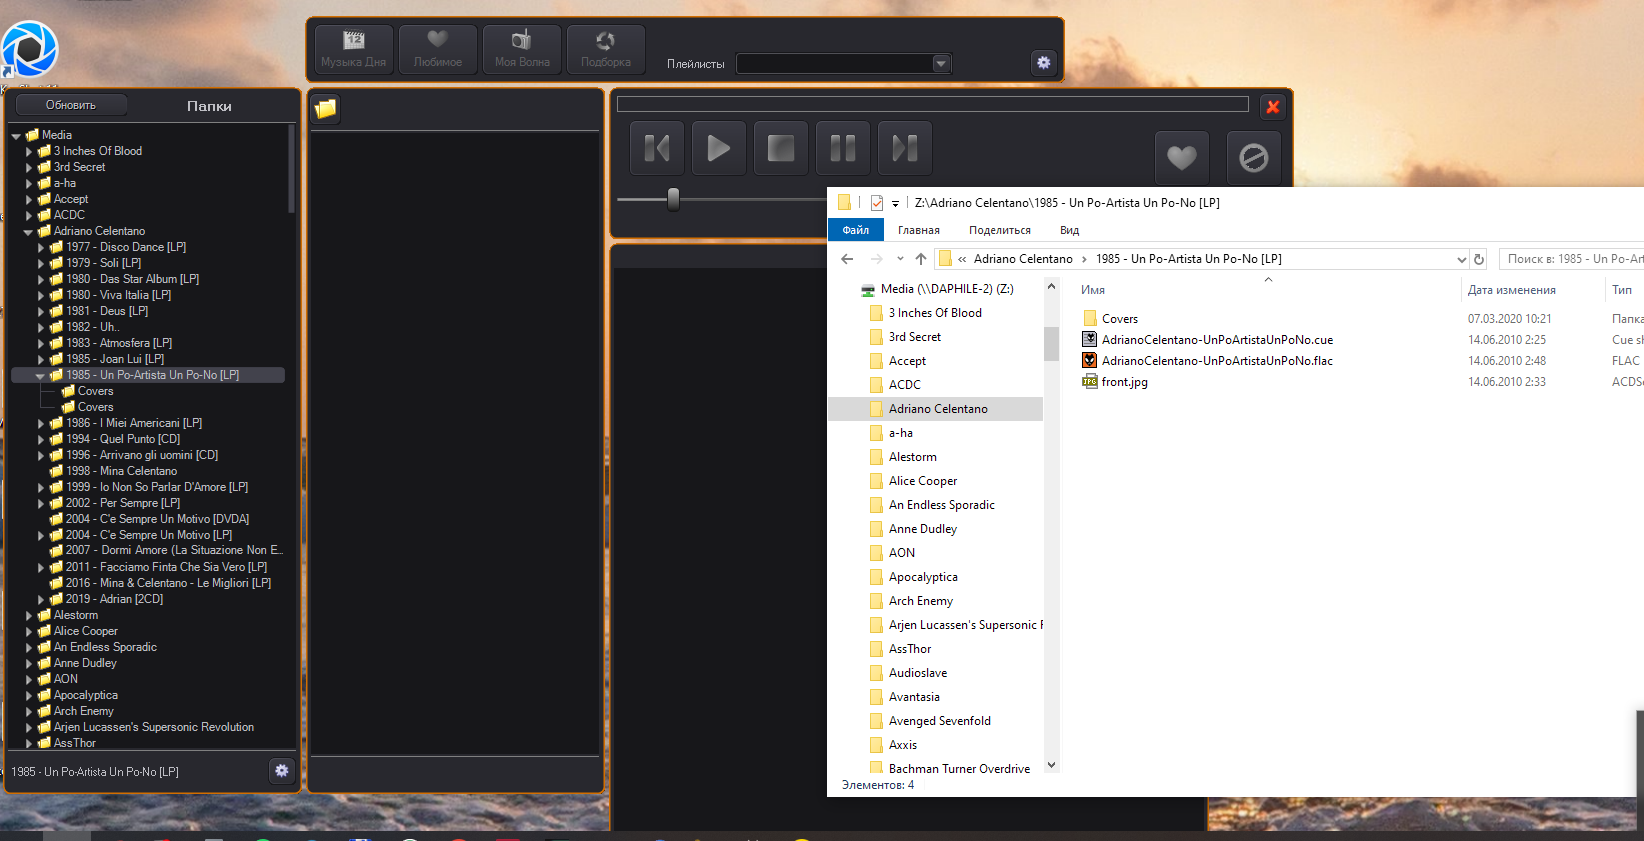Expand the Alestorm folder in the player tree
The height and width of the screenshot is (841, 1644).
(x=29, y=616)
